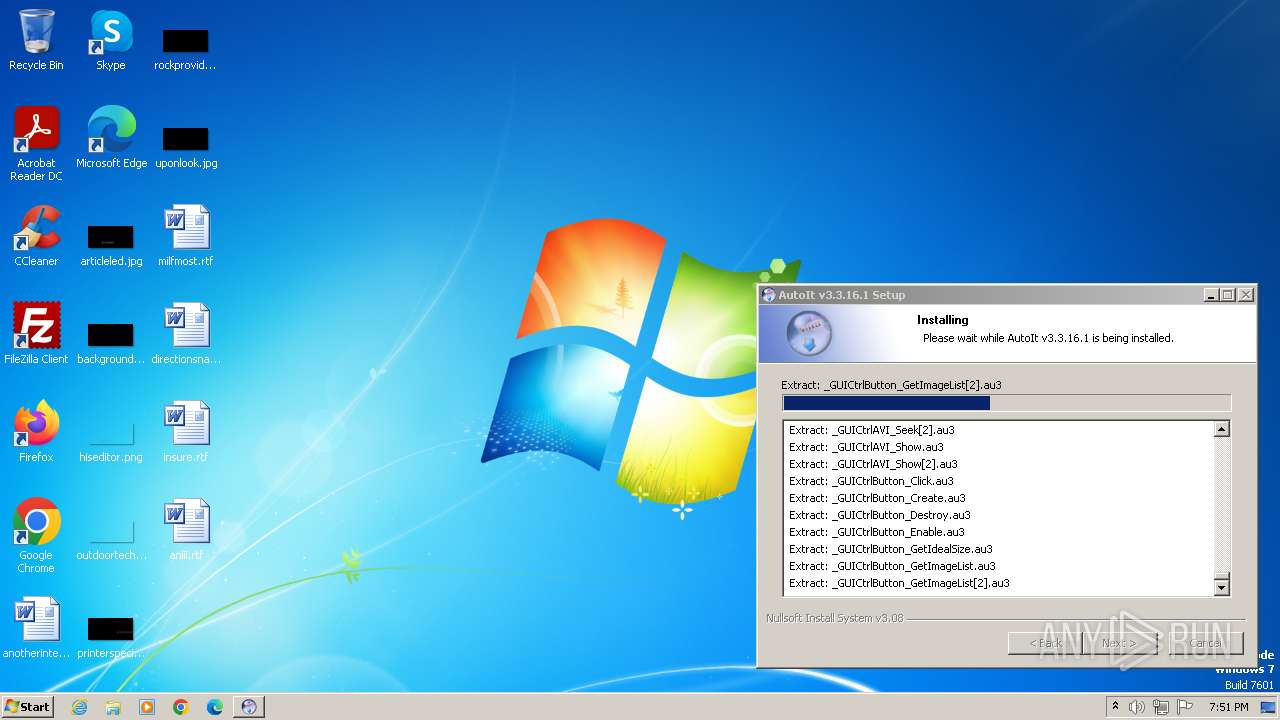Click the Back button in setup
Viewport: 1280px width, 720px height.
coord(1045,643)
